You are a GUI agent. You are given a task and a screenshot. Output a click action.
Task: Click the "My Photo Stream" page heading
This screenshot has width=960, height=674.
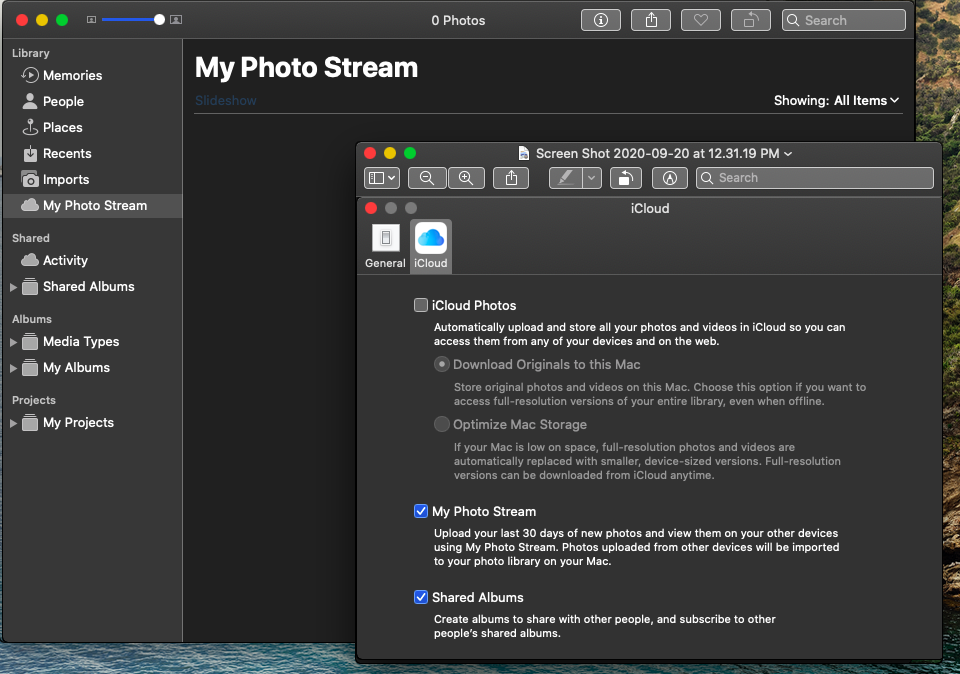(x=306, y=67)
